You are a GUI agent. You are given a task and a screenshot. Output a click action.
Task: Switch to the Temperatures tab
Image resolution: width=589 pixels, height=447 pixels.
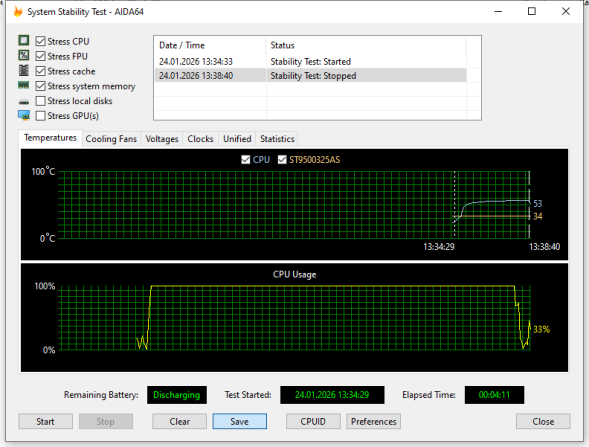click(x=50, y=138)
